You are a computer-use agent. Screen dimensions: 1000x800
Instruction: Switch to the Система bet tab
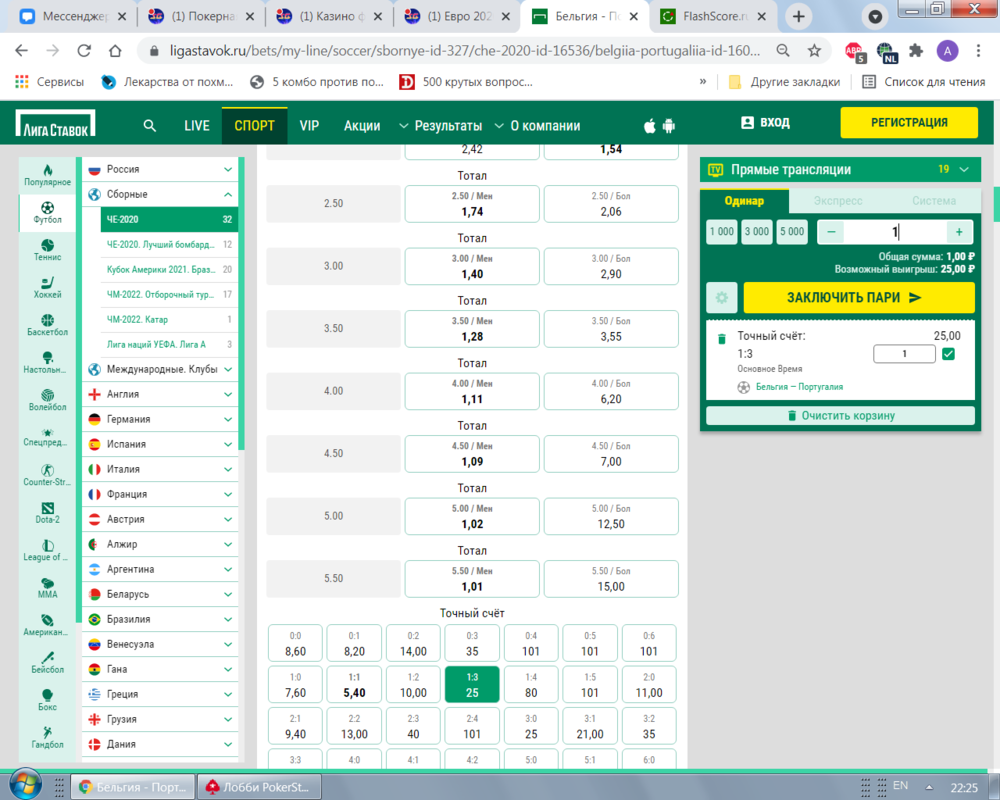tap(933, 201)
